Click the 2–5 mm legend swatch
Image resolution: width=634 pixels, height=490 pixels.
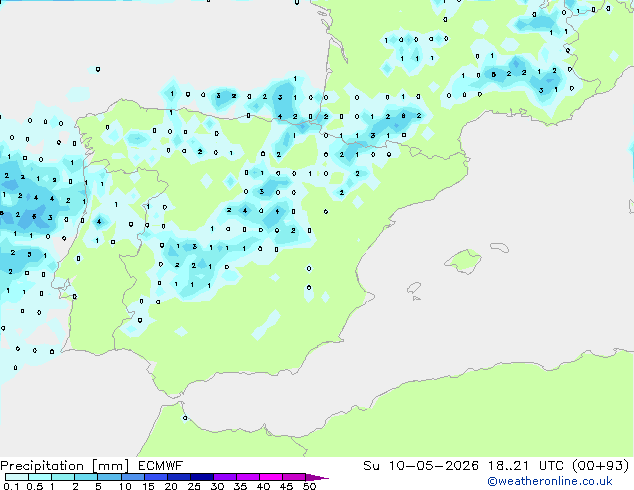(86, 477)
